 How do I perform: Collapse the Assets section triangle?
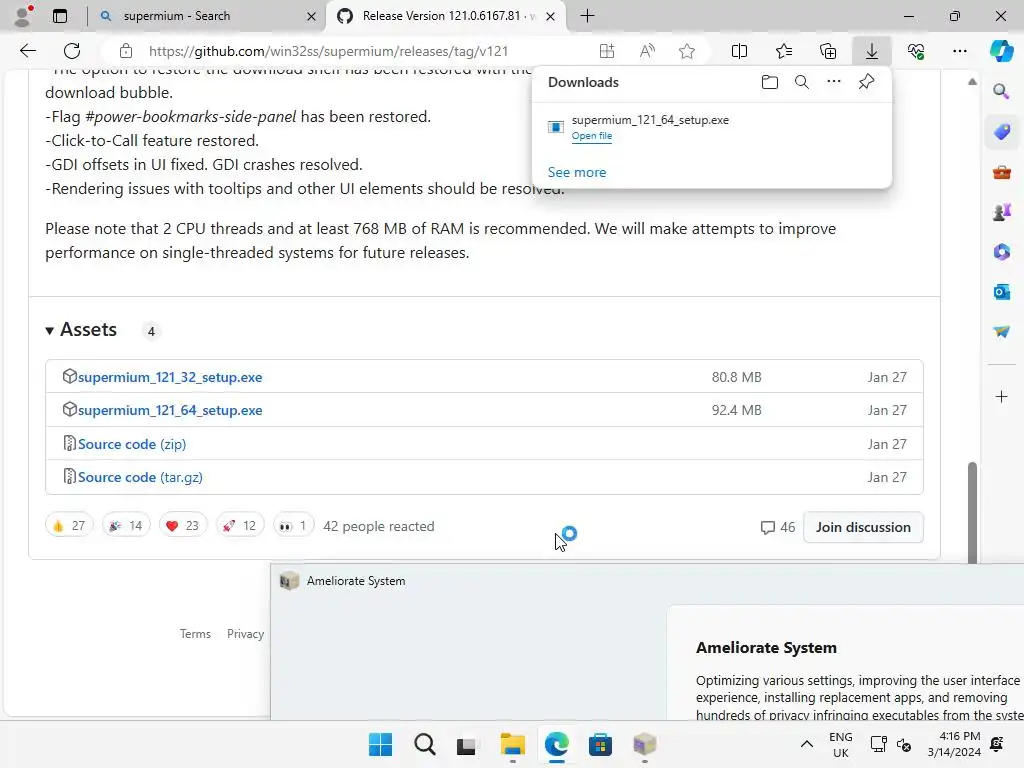50,330
